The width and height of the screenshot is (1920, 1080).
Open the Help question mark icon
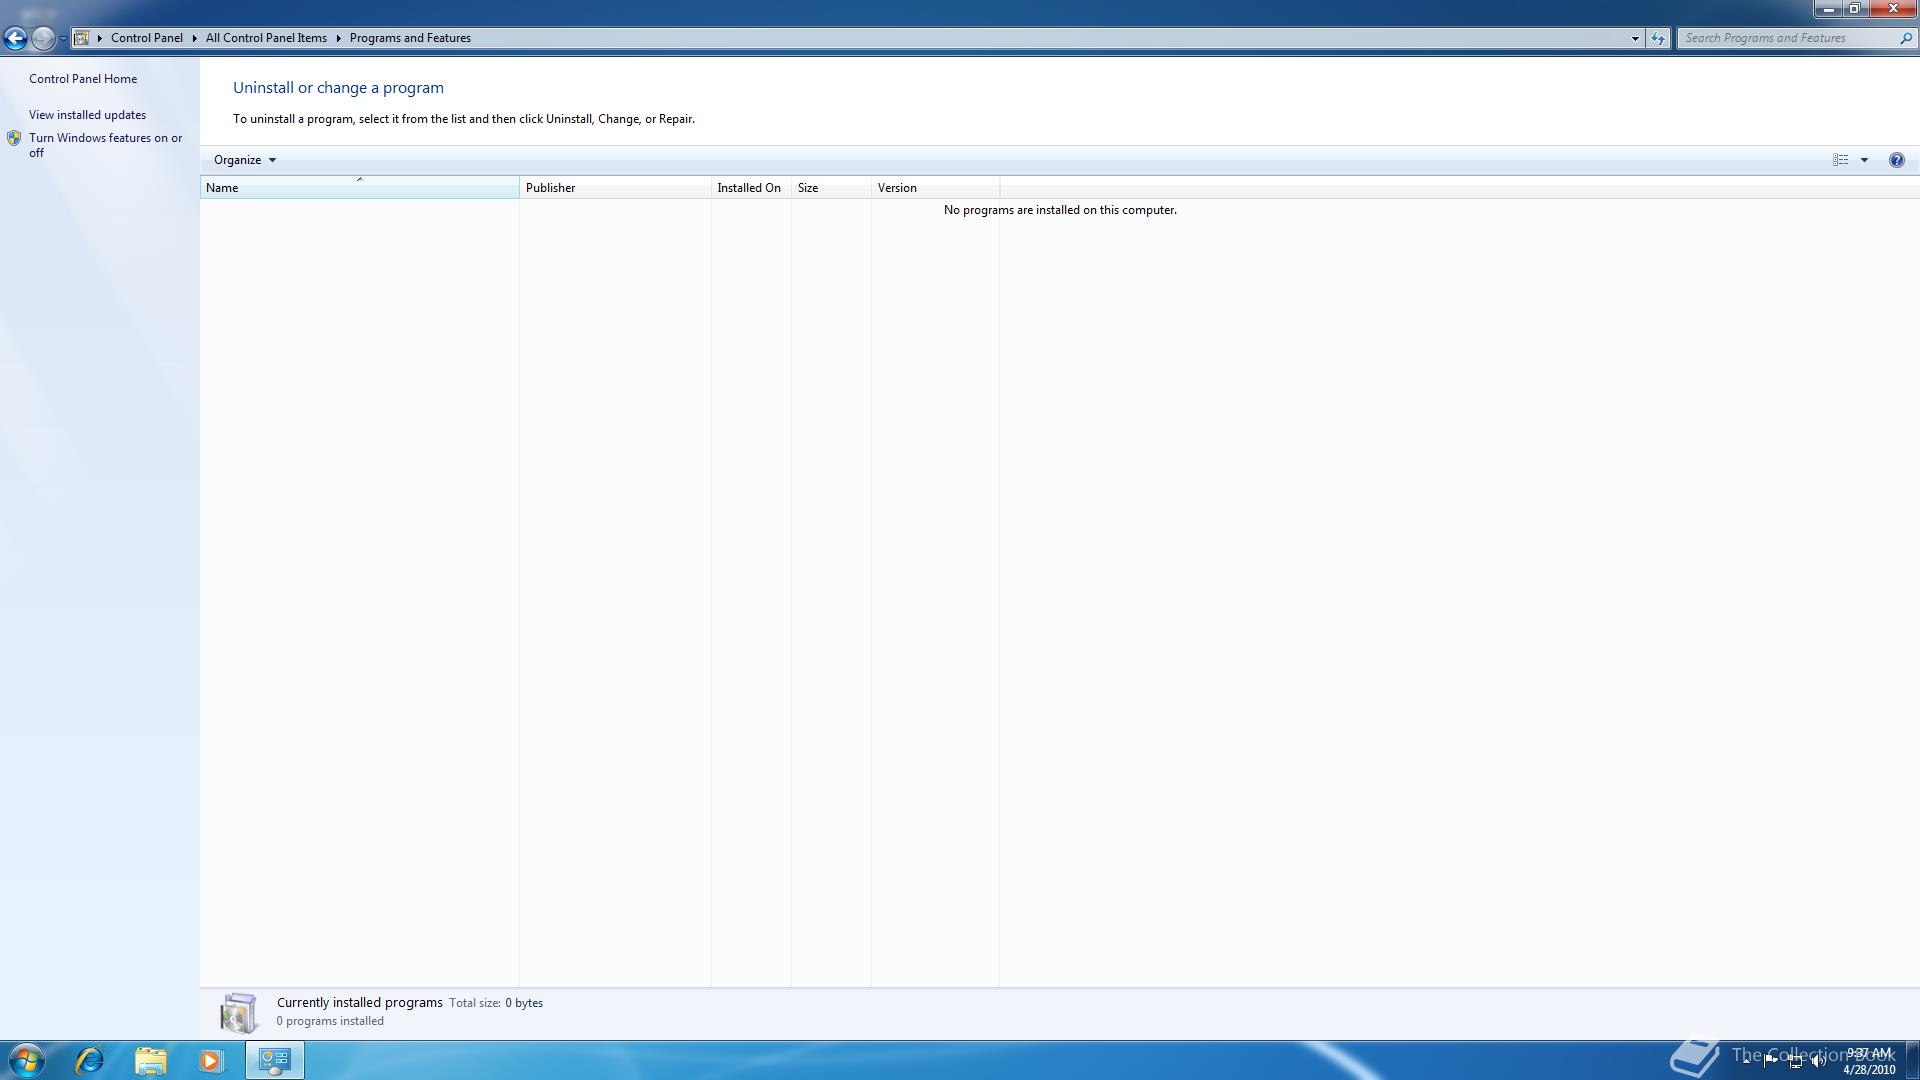click(1896, 160)
